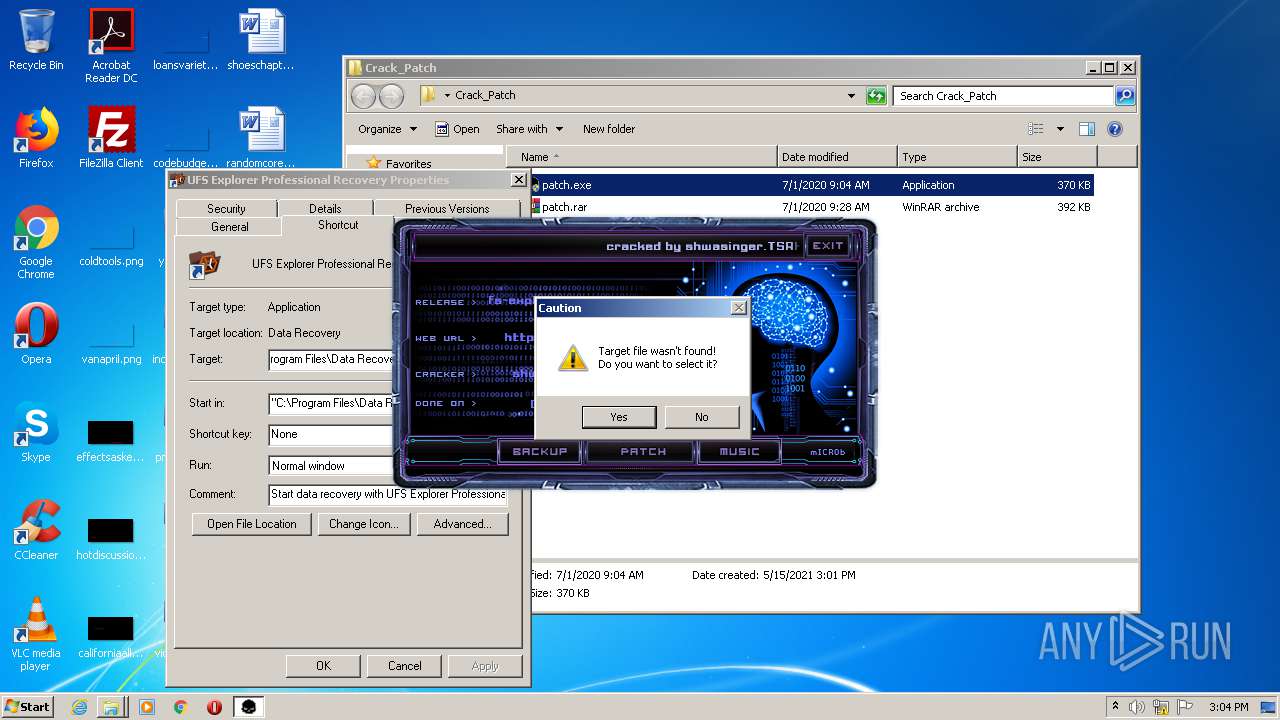Toggle MUSIC button in the patcher

tap(740, 452)
